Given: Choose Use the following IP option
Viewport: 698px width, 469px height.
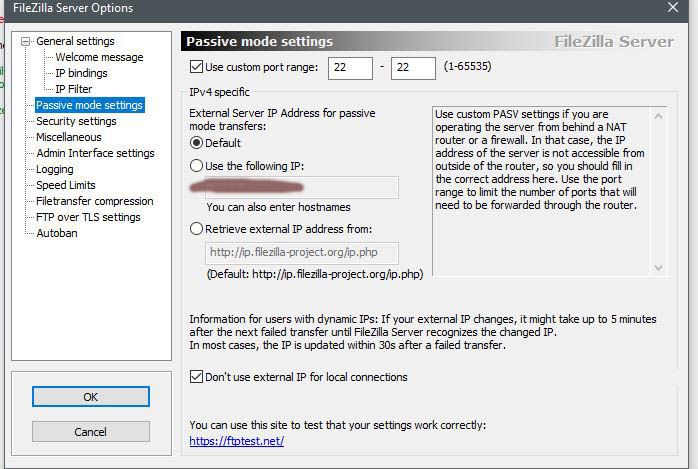Looking at the screenshot, I should click(x=196, y=165).
